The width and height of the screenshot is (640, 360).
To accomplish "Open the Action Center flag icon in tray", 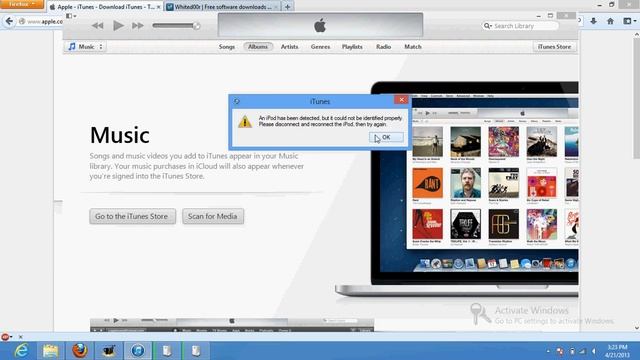I will 560,351.
